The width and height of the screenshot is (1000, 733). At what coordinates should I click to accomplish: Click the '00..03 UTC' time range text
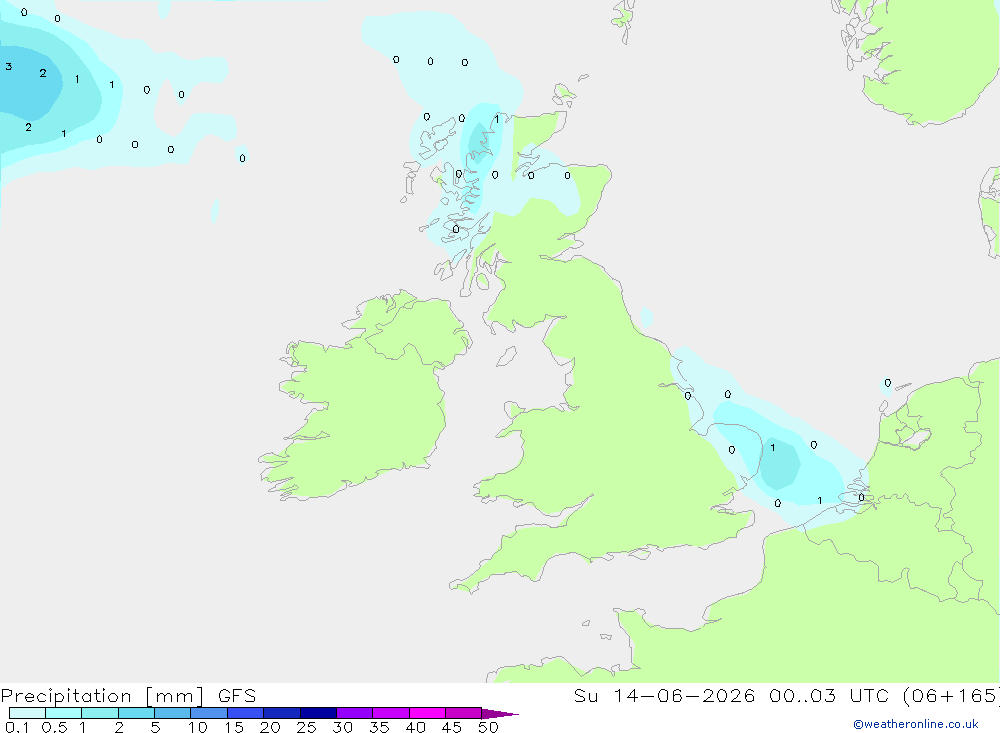[x=829, y=695]
